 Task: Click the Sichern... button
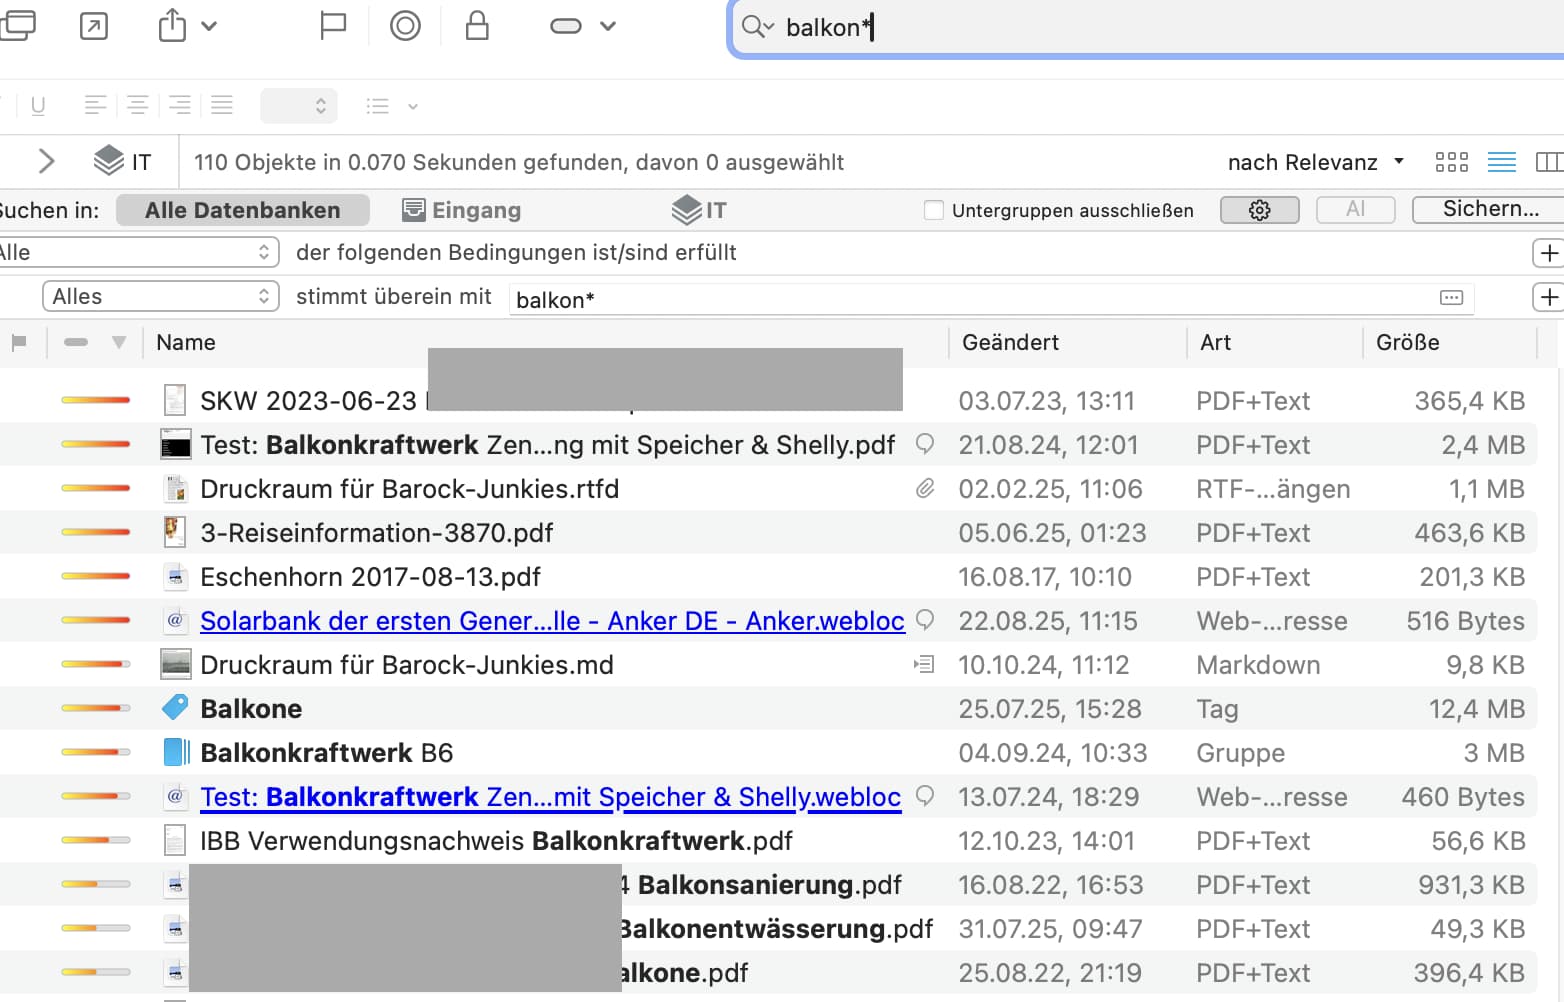[x=1489, y=209]
